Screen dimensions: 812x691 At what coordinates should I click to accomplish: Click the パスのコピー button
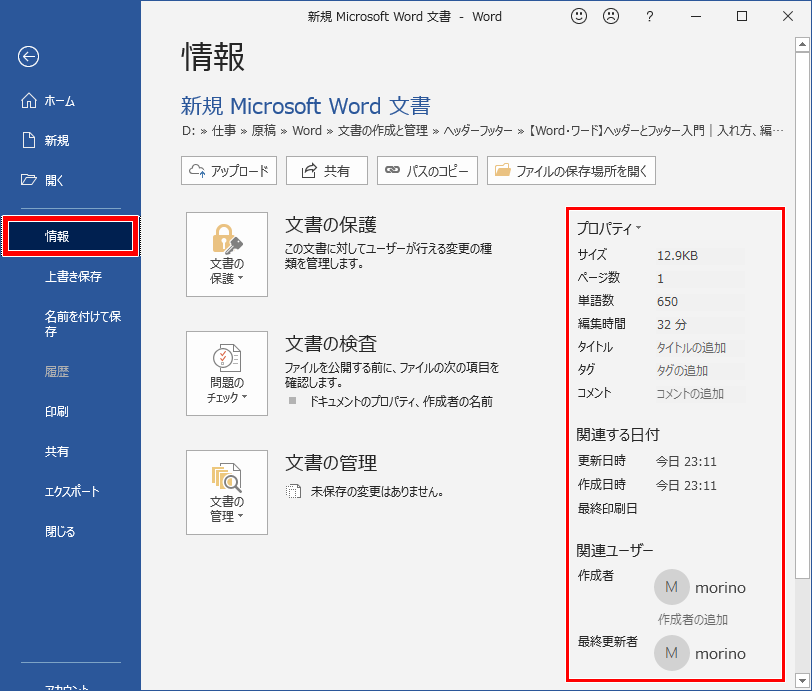[x=427, y=170]
